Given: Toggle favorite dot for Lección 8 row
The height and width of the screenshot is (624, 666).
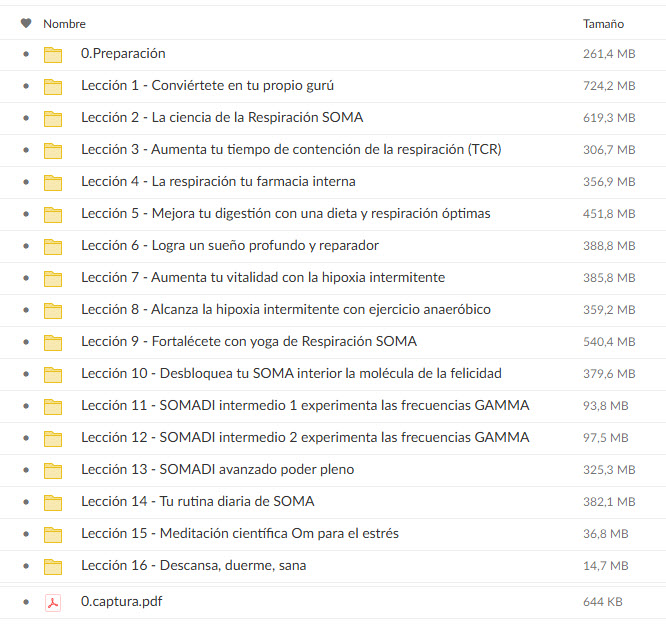Looking at the screenshot, I should (26, 310).
